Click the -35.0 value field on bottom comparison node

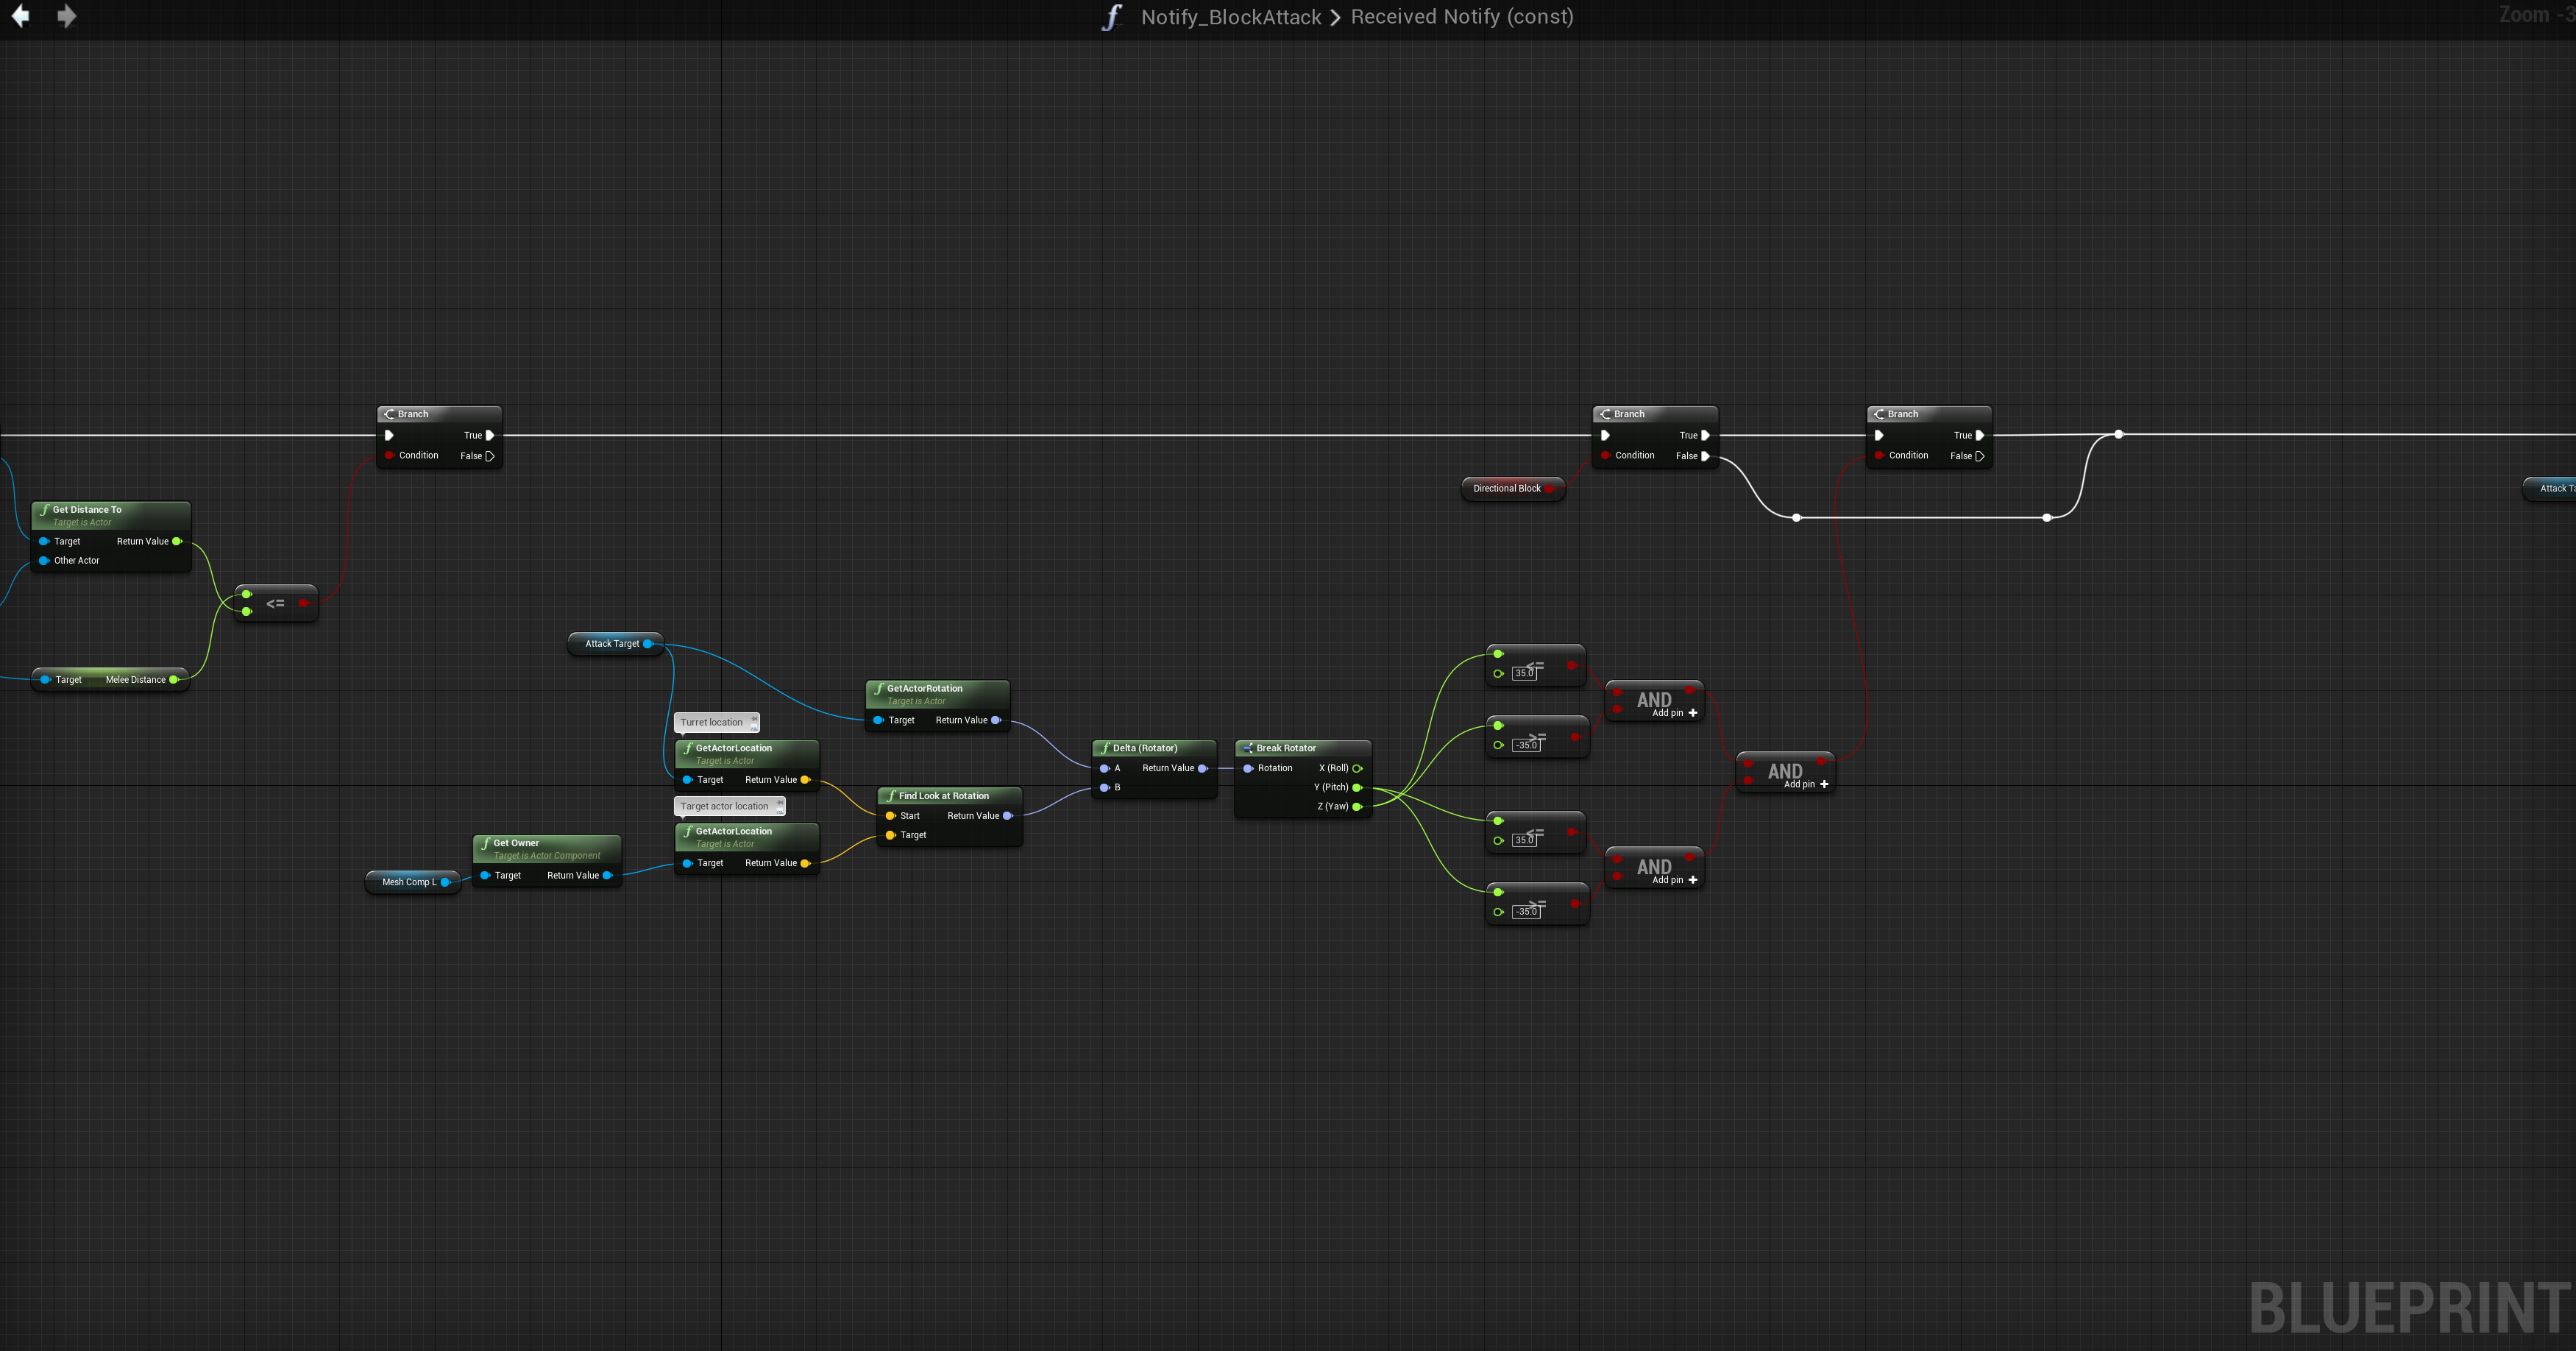click(1526, 912)
